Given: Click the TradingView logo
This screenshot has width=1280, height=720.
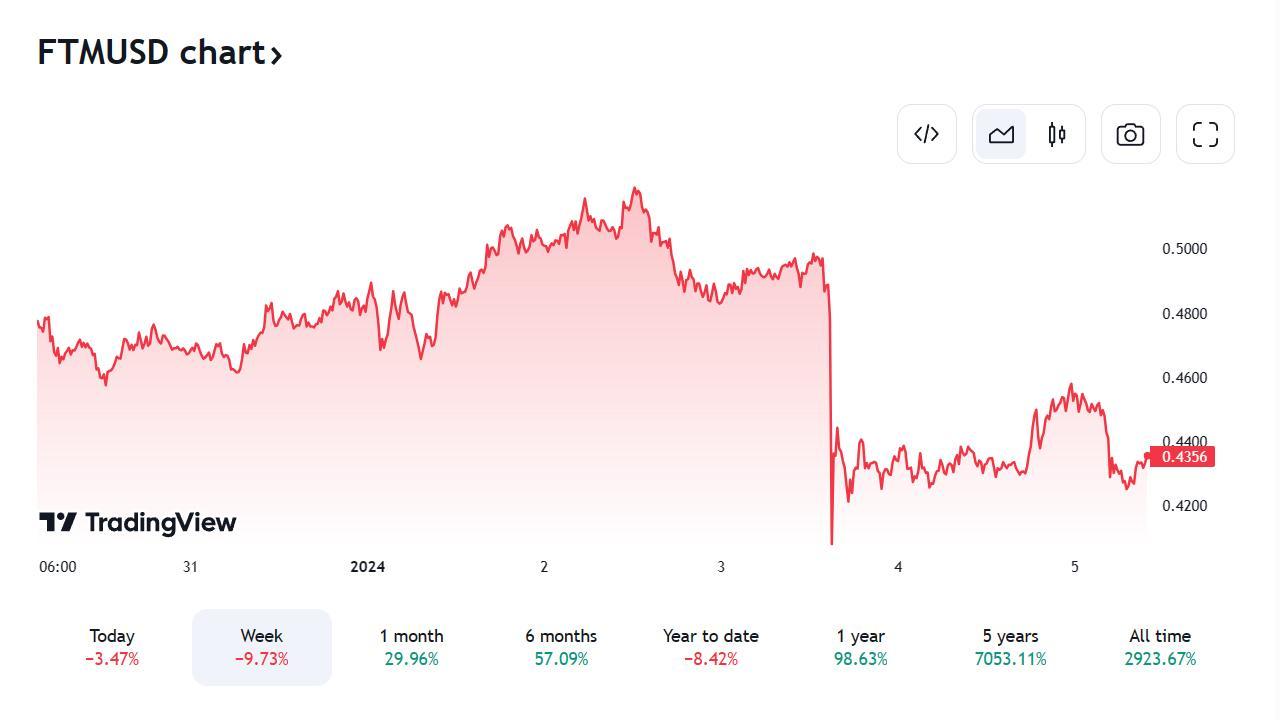Looking at the screenshot, I should [x=138, y=522].
